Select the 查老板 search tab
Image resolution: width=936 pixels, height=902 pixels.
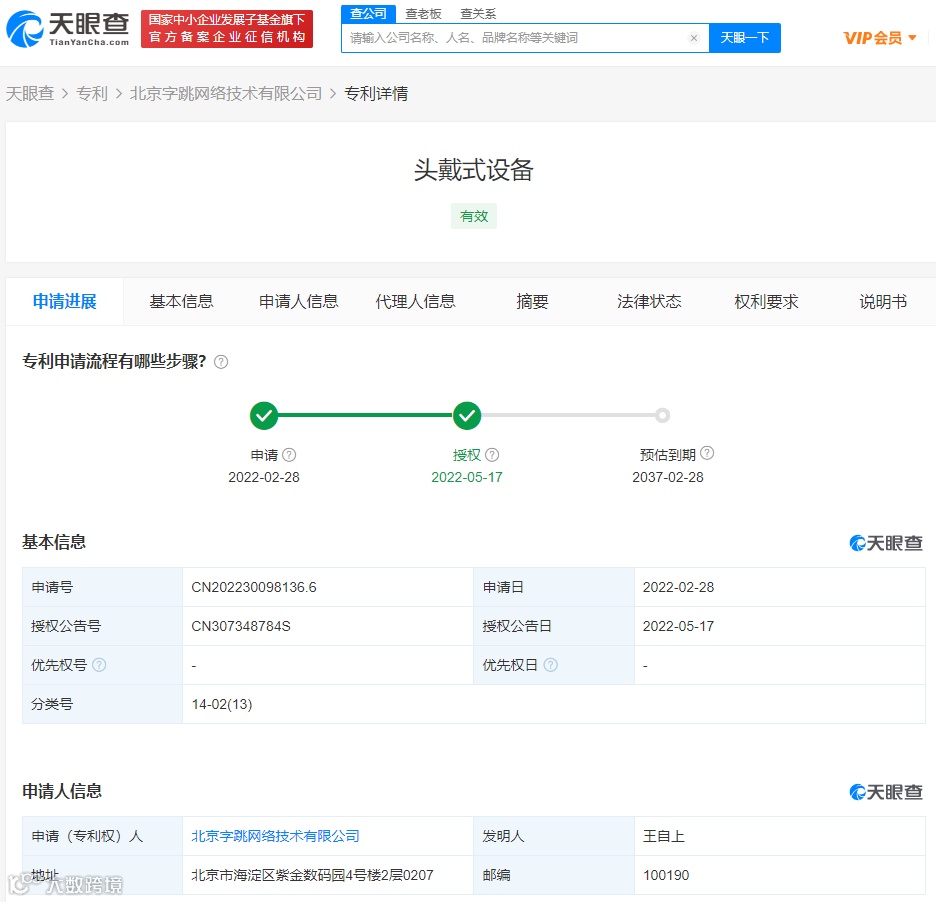point(423,14)
